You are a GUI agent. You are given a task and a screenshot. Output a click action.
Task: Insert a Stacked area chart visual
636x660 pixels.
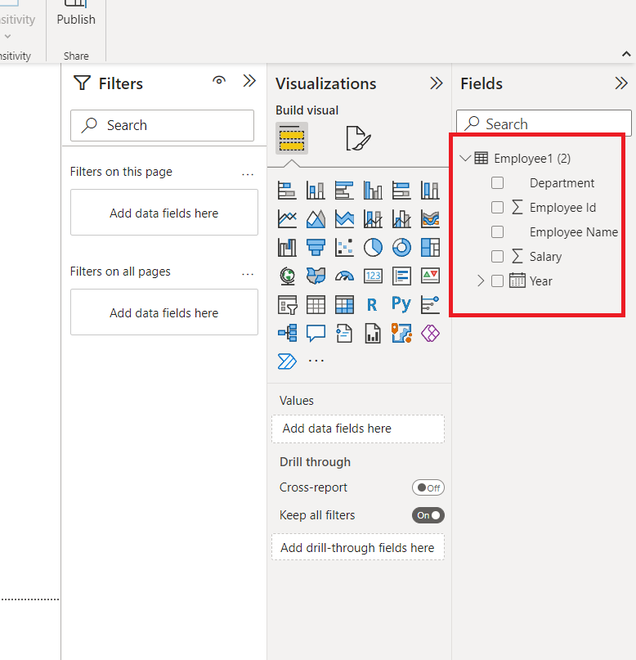(344, 219)
